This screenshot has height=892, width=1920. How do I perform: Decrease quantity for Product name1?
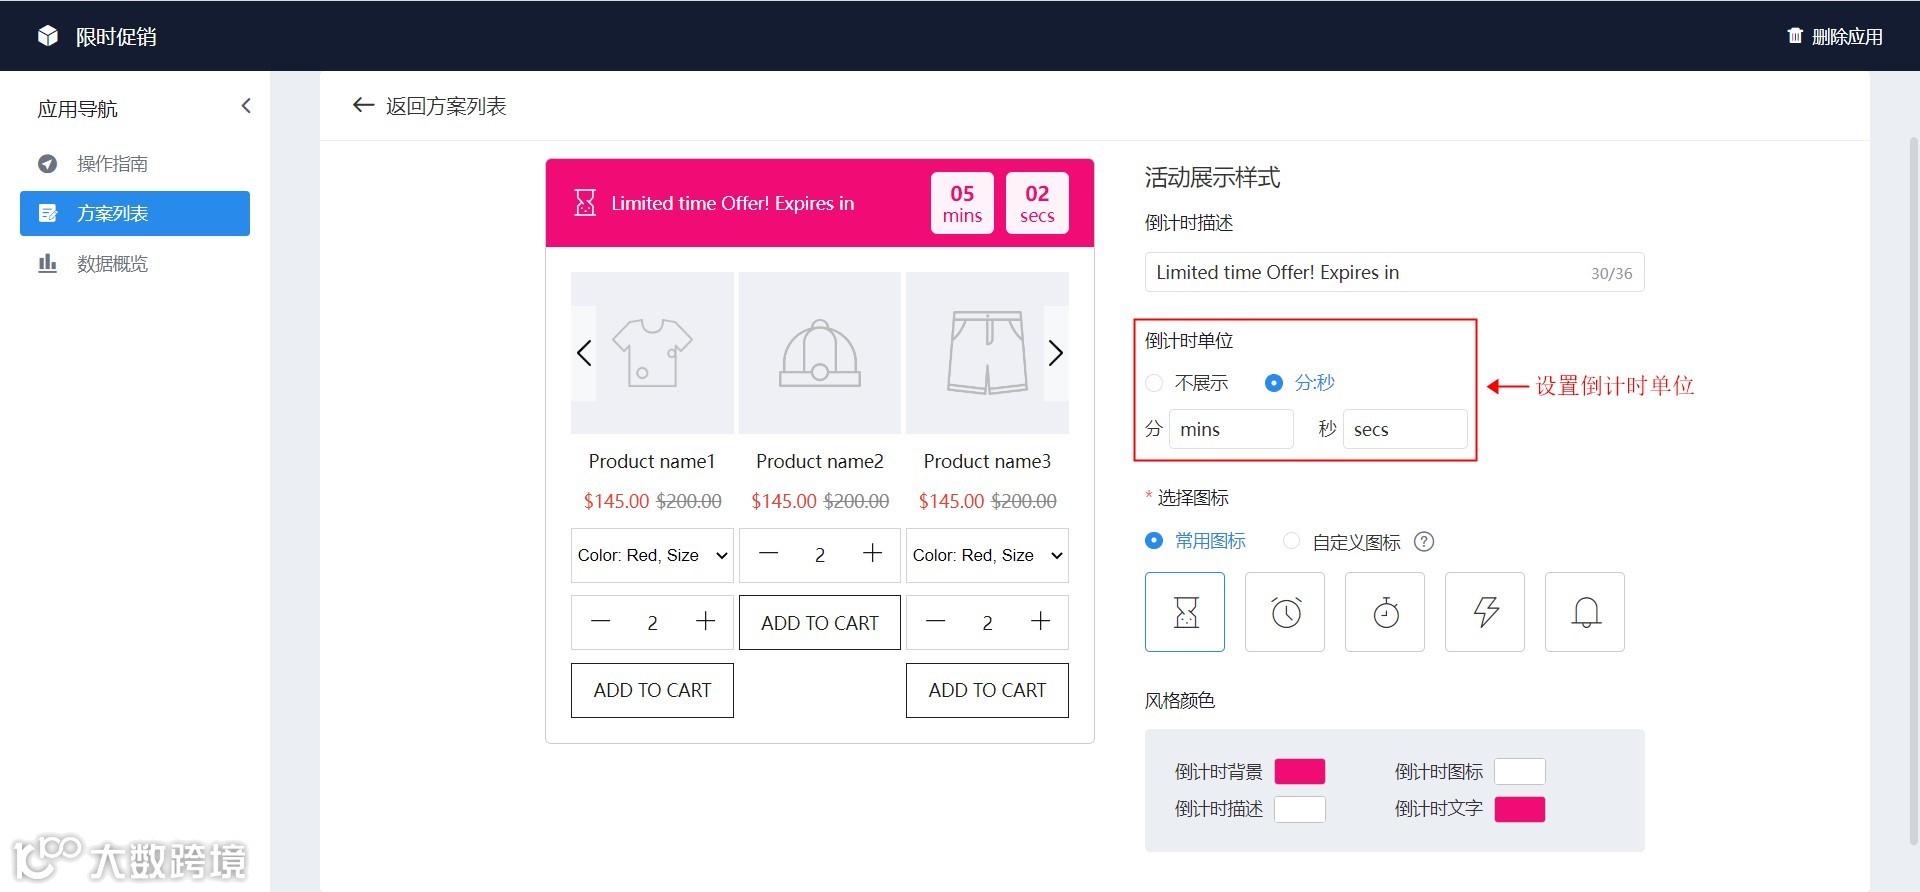[600, 622]
